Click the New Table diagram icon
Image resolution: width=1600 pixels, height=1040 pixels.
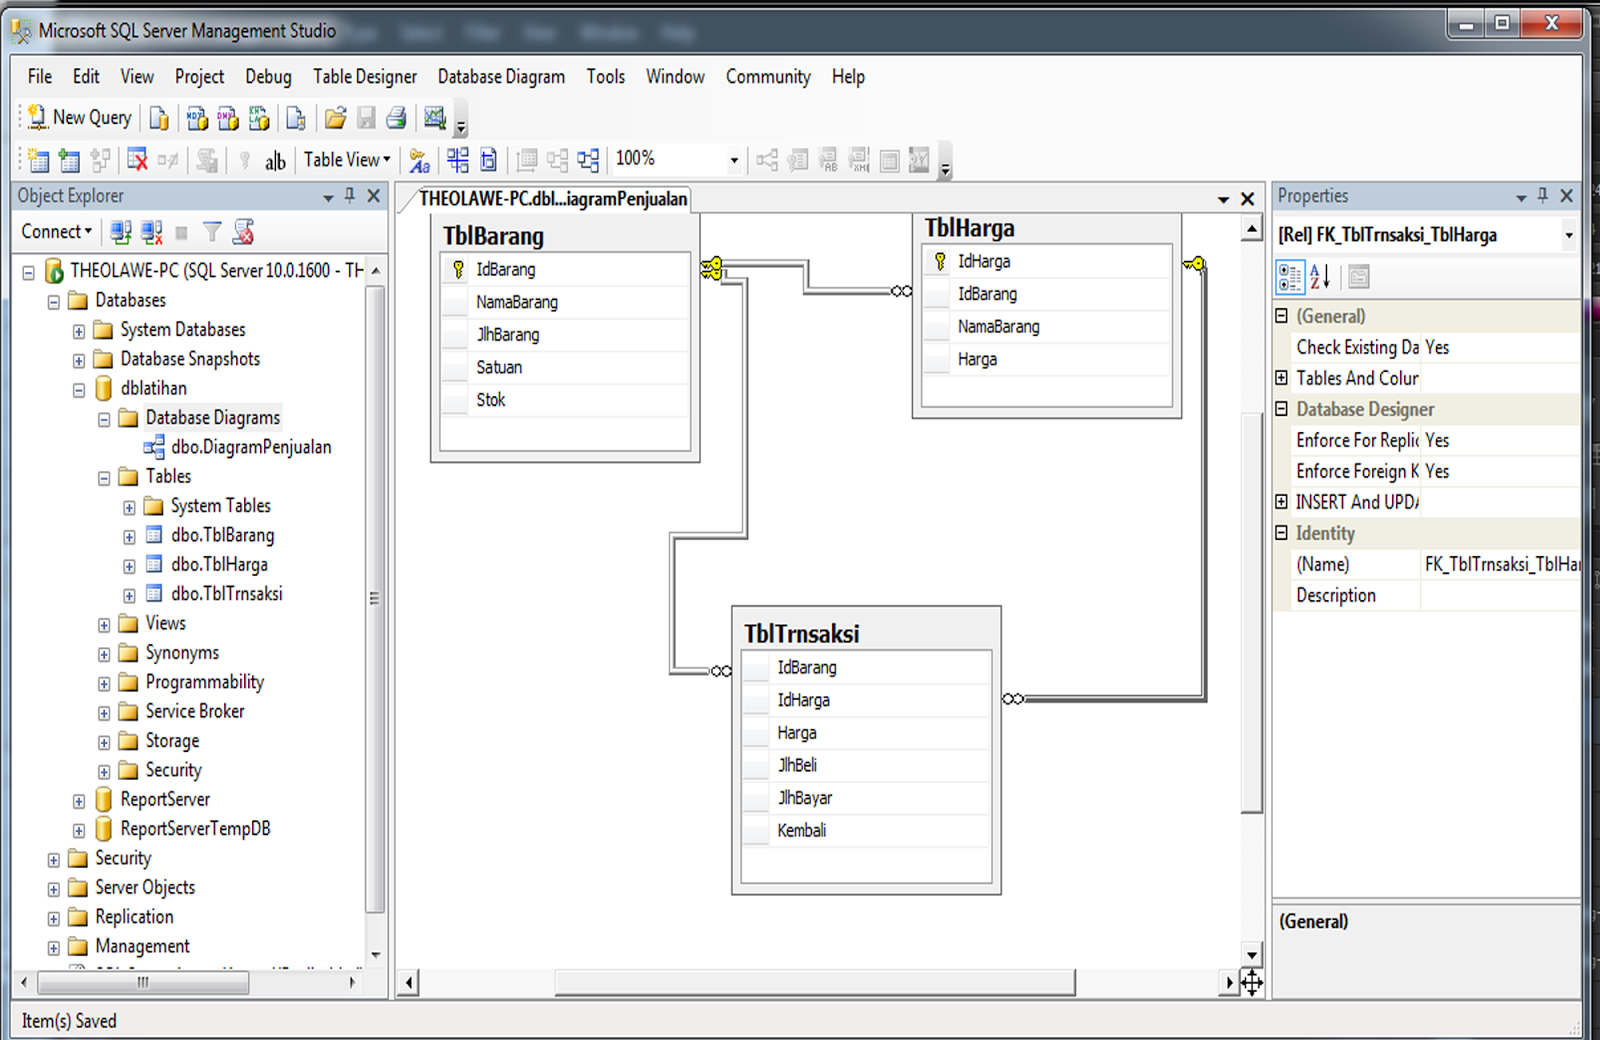38,160
